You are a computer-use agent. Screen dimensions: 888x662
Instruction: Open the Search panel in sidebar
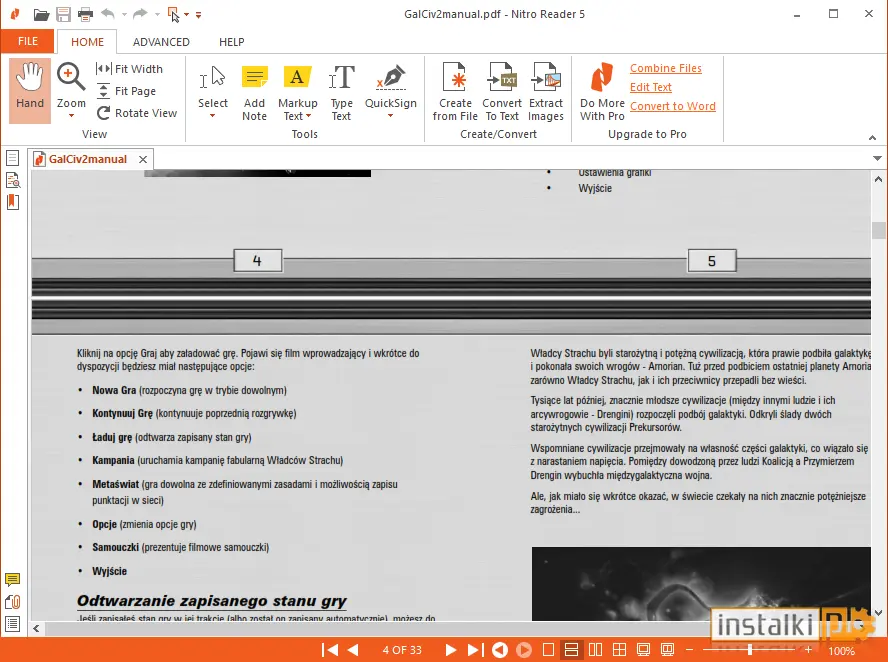[x=12, y=180]
